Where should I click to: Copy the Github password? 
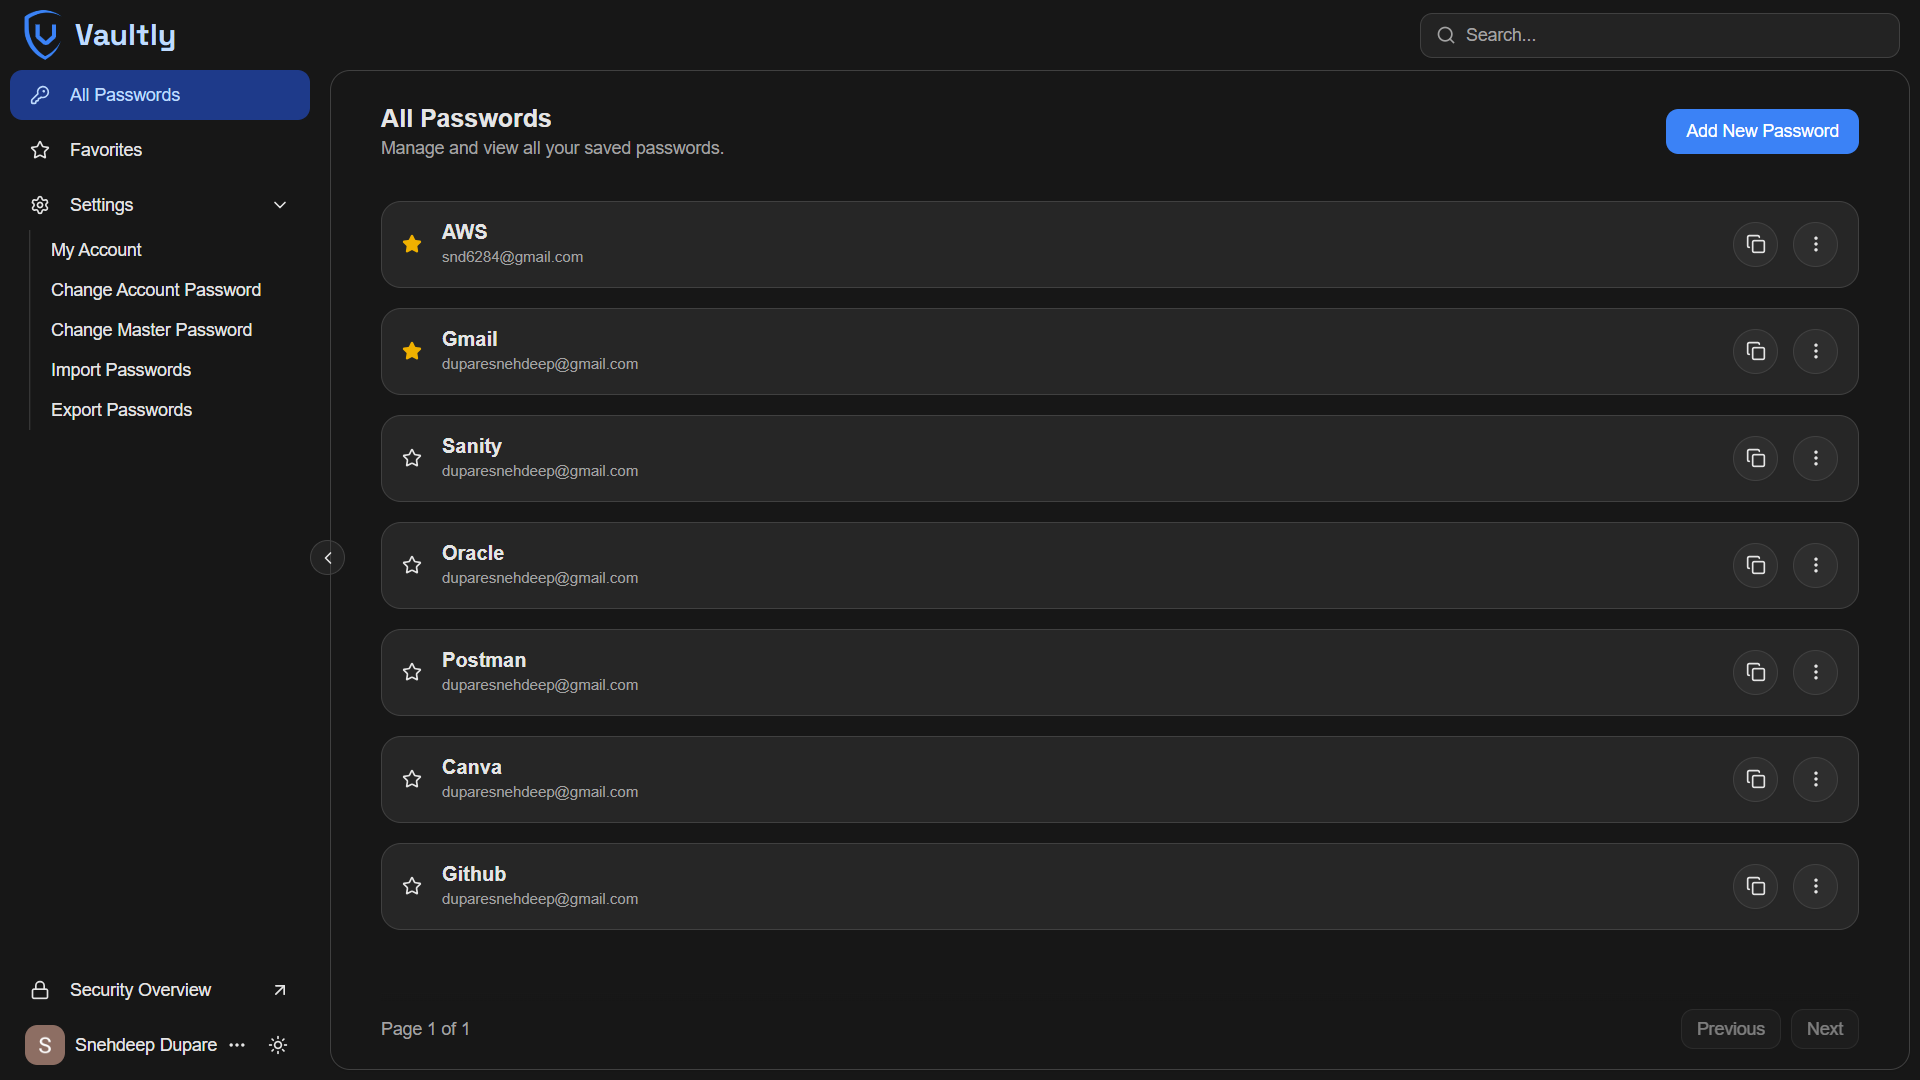1755,886
